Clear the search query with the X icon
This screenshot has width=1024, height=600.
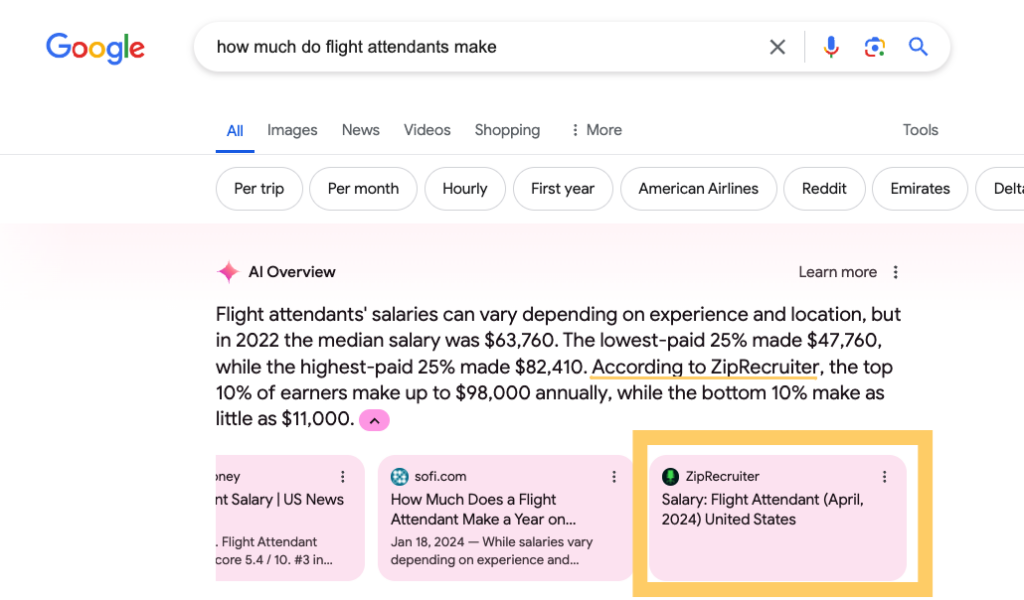click(777, 46)
